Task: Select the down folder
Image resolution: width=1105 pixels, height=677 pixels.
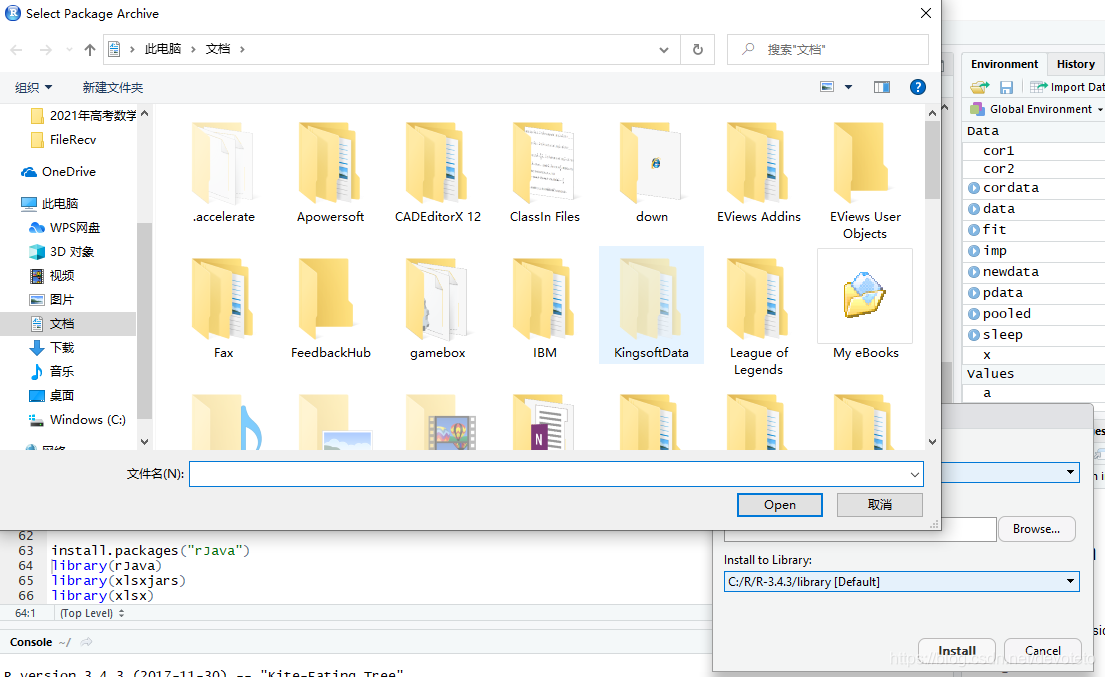Action: (652, 173)
